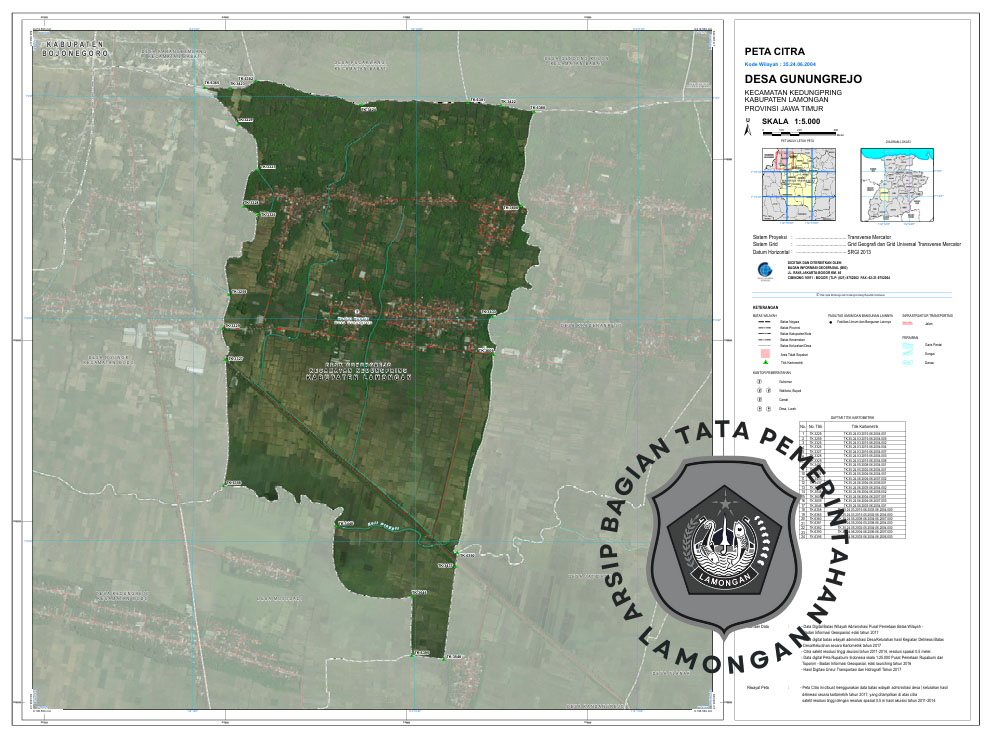Select the Danau legend symbol

(x=909, y=361)
